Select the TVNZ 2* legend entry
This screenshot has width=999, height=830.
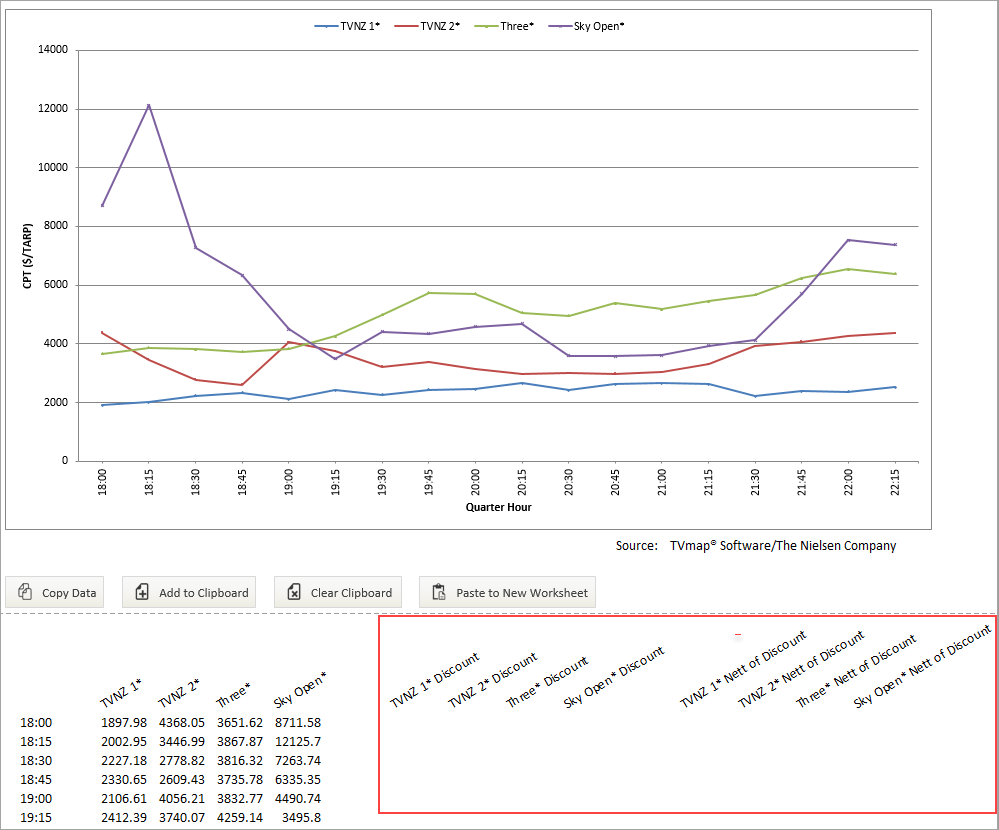coord(427,26)
